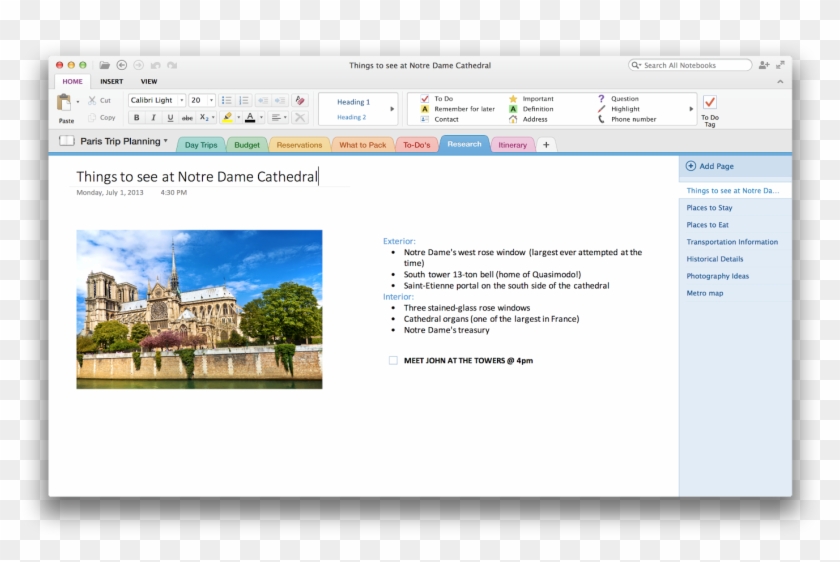The height and width of the screenshot is (562, 840).
Task: Increase the indent level
Action: point(280,100)
